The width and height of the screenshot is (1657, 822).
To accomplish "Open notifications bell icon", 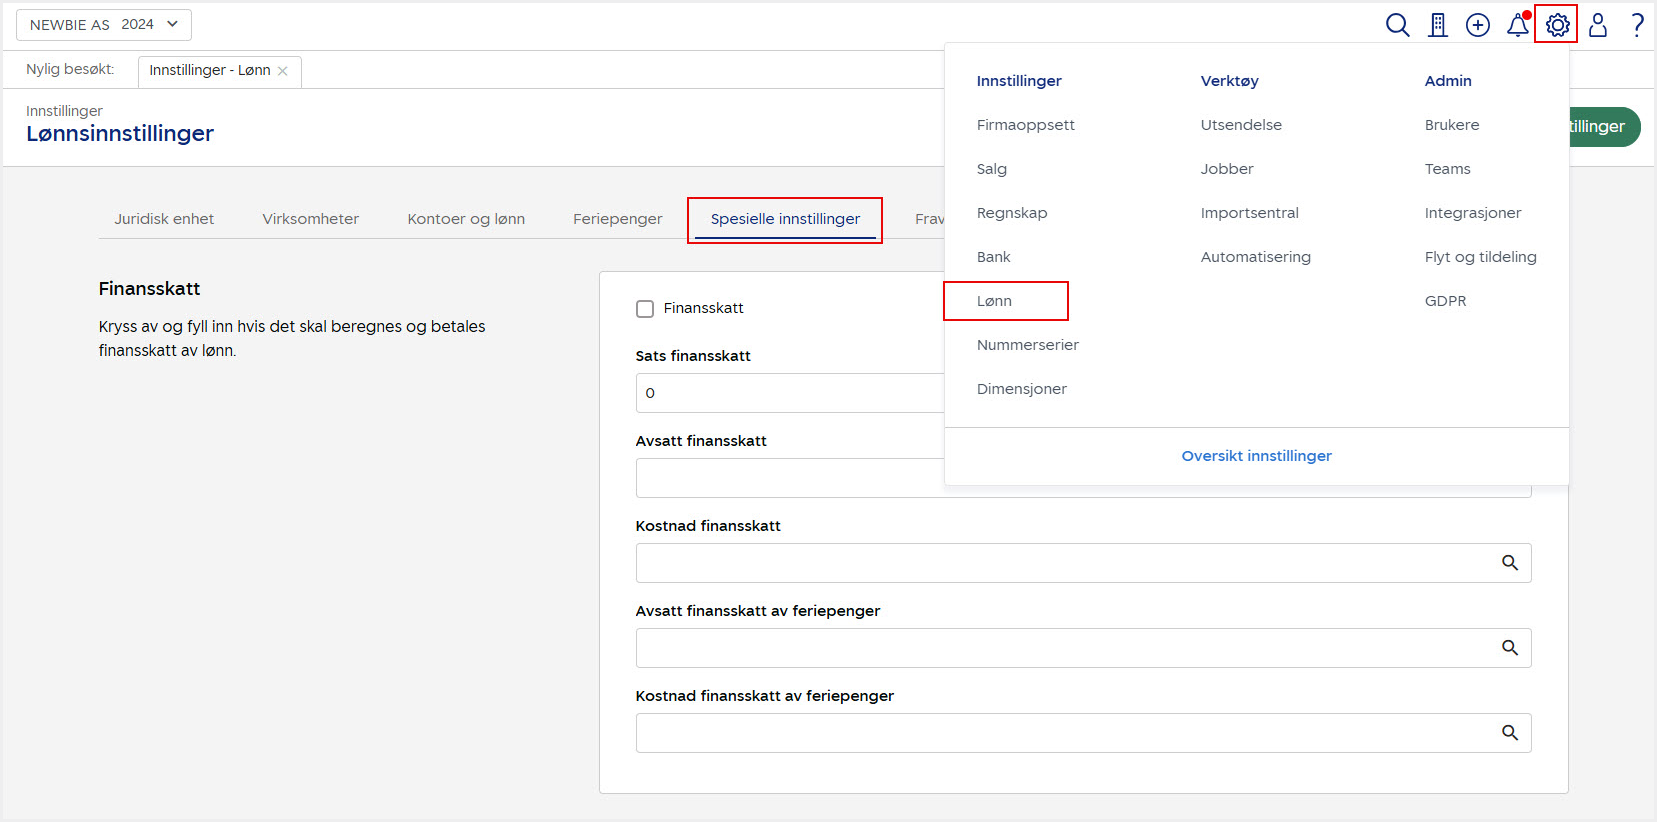I will coord(1518,25).
